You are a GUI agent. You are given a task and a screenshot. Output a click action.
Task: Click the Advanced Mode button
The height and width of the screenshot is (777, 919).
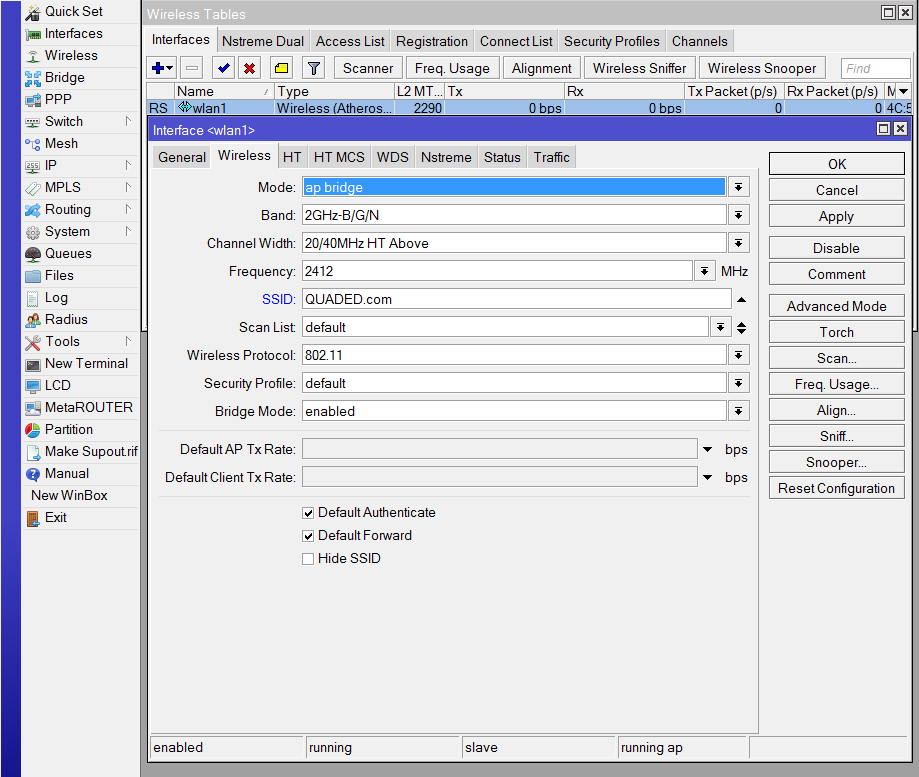(836, 306)
